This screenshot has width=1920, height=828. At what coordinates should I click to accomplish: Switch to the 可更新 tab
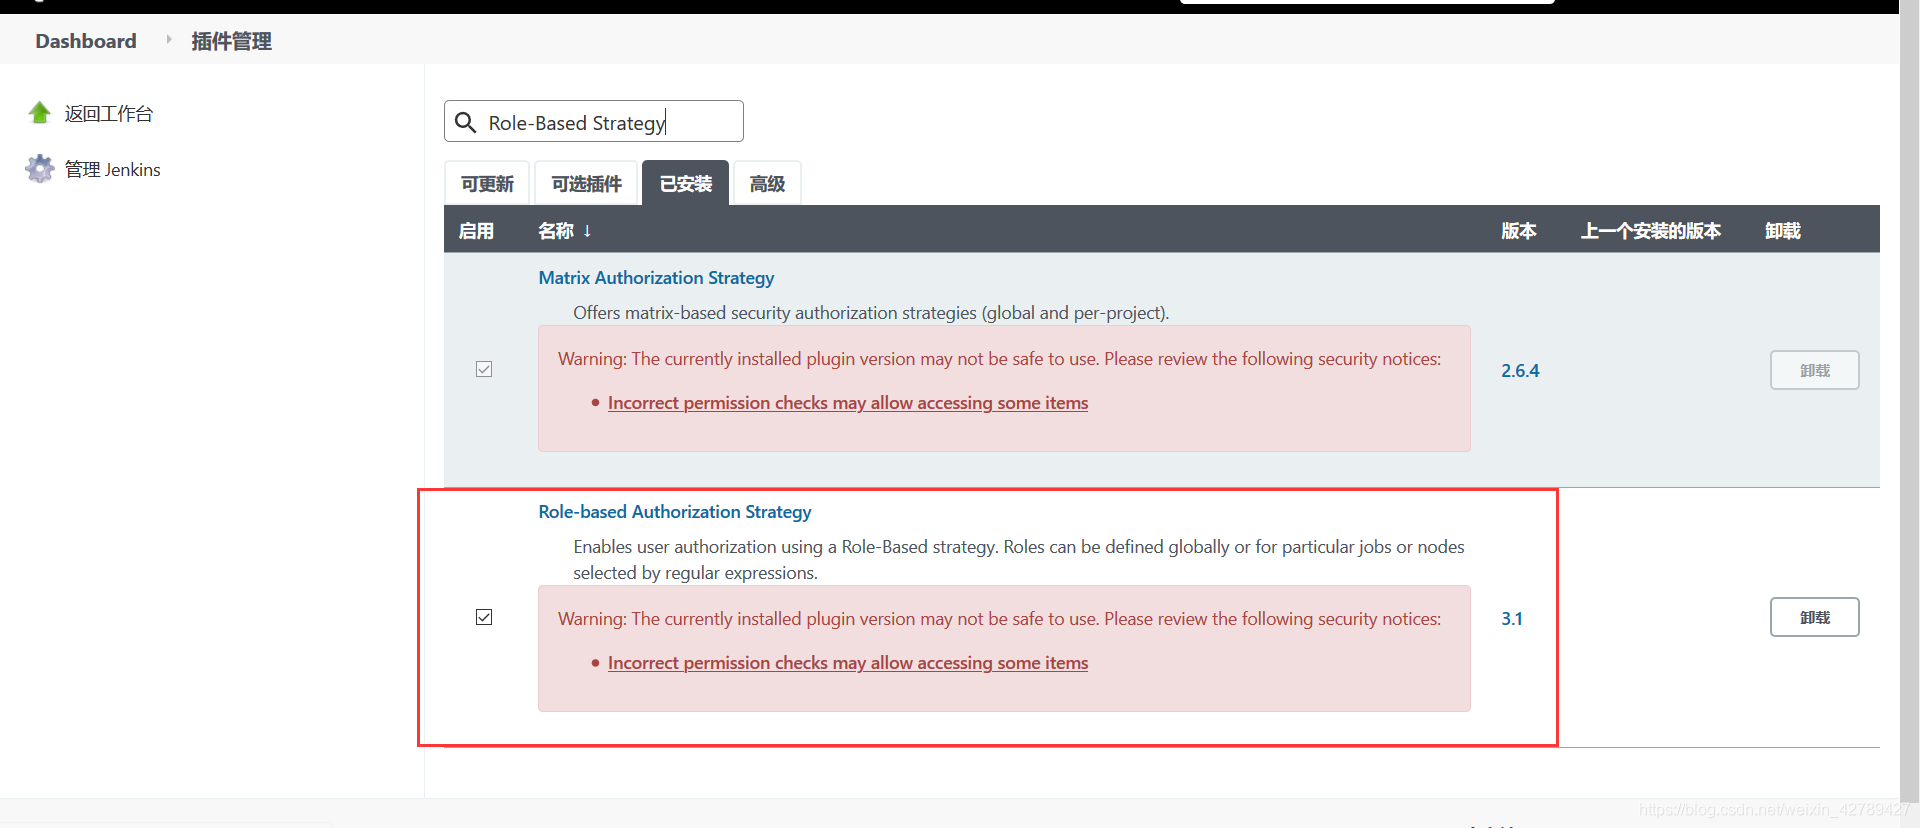click(487, 184)
